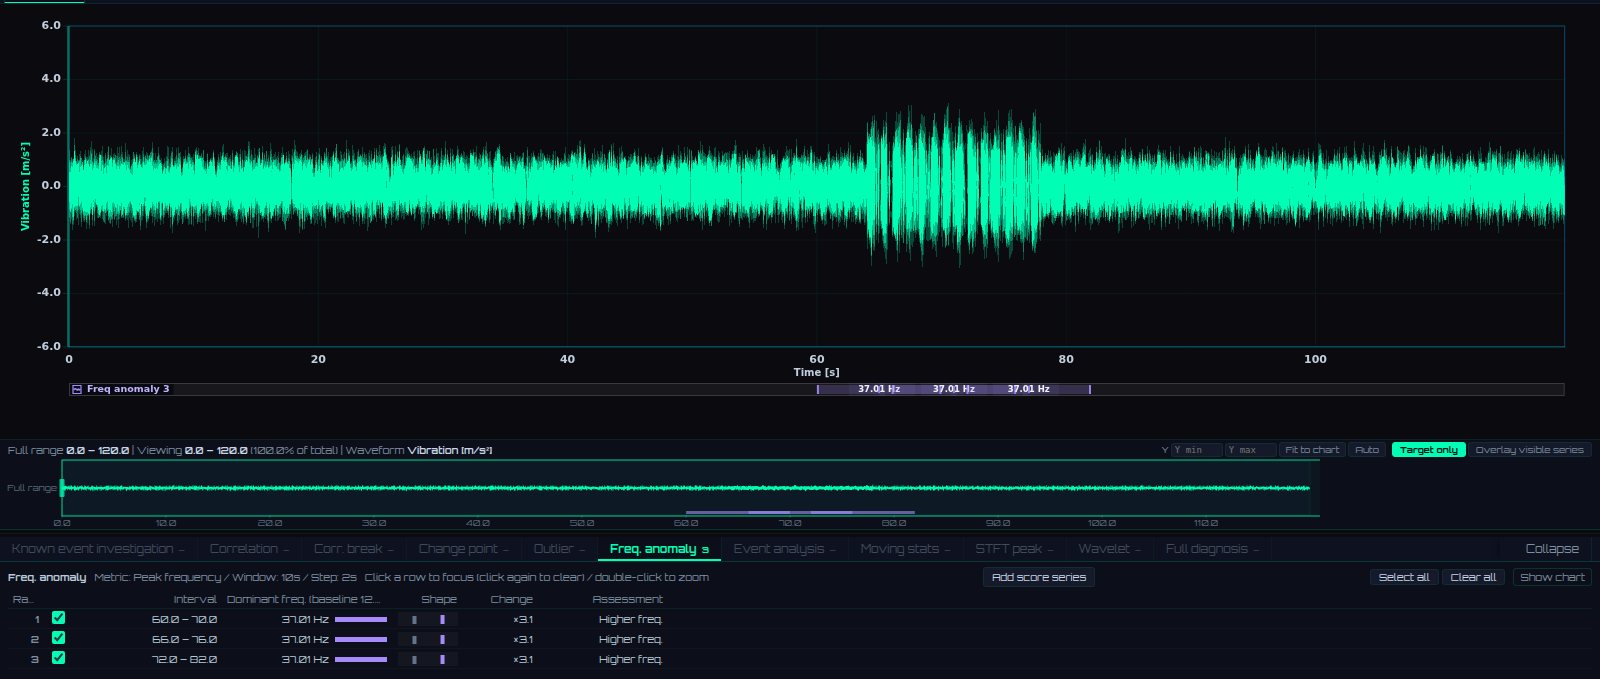The width and height of the screenshot is (1600, 679).
Task: Uncheck the checkbox for interval 60.0 – 70.0
Action: coord(58,618)
